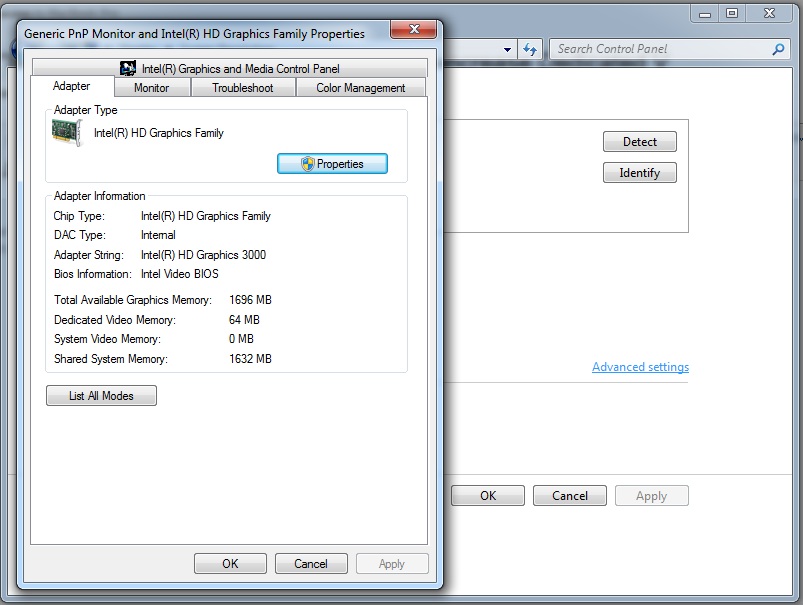Viewport: 803px width, 606px height.
Task: Switch to the Monitor tab
Action: [x=152, y=88]
